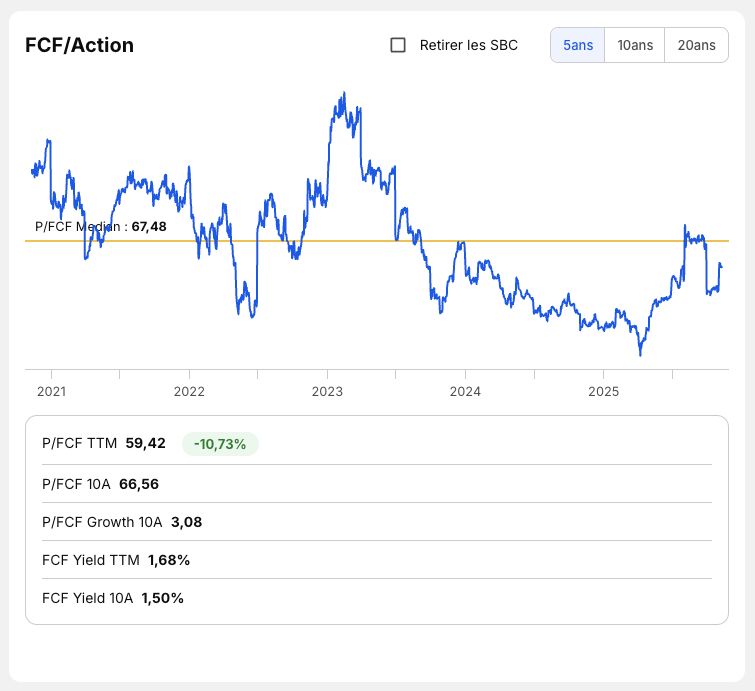Click the P/FCF Median 67,48 label
This screenshot has height=691, width=755.
[x=101, y=226]
